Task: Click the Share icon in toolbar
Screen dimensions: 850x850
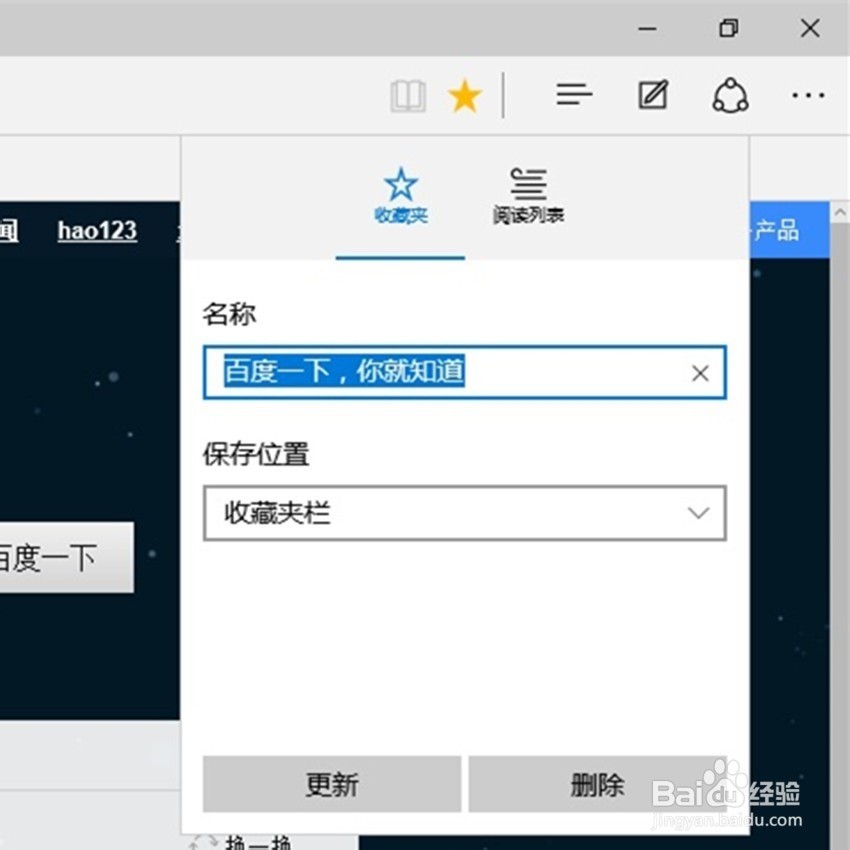Action: [x=730, y=95]
